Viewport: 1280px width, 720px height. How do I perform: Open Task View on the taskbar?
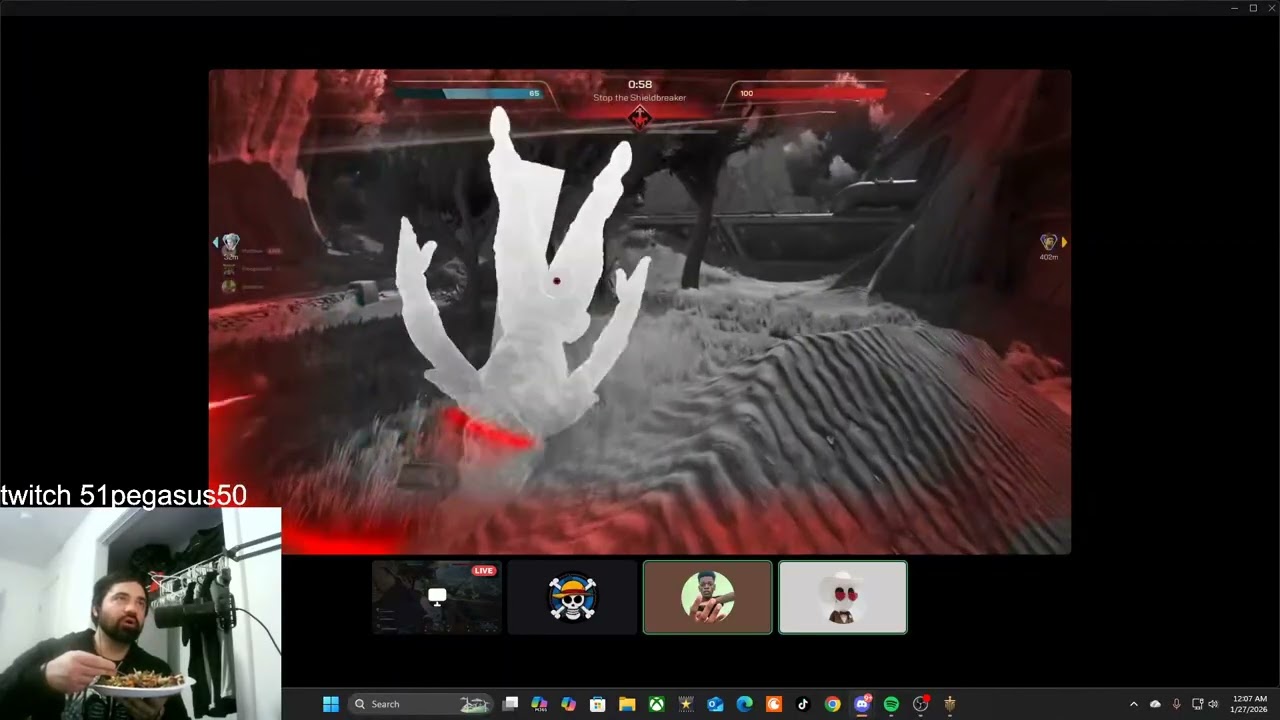pyautogui.click(x=511, y=704)
